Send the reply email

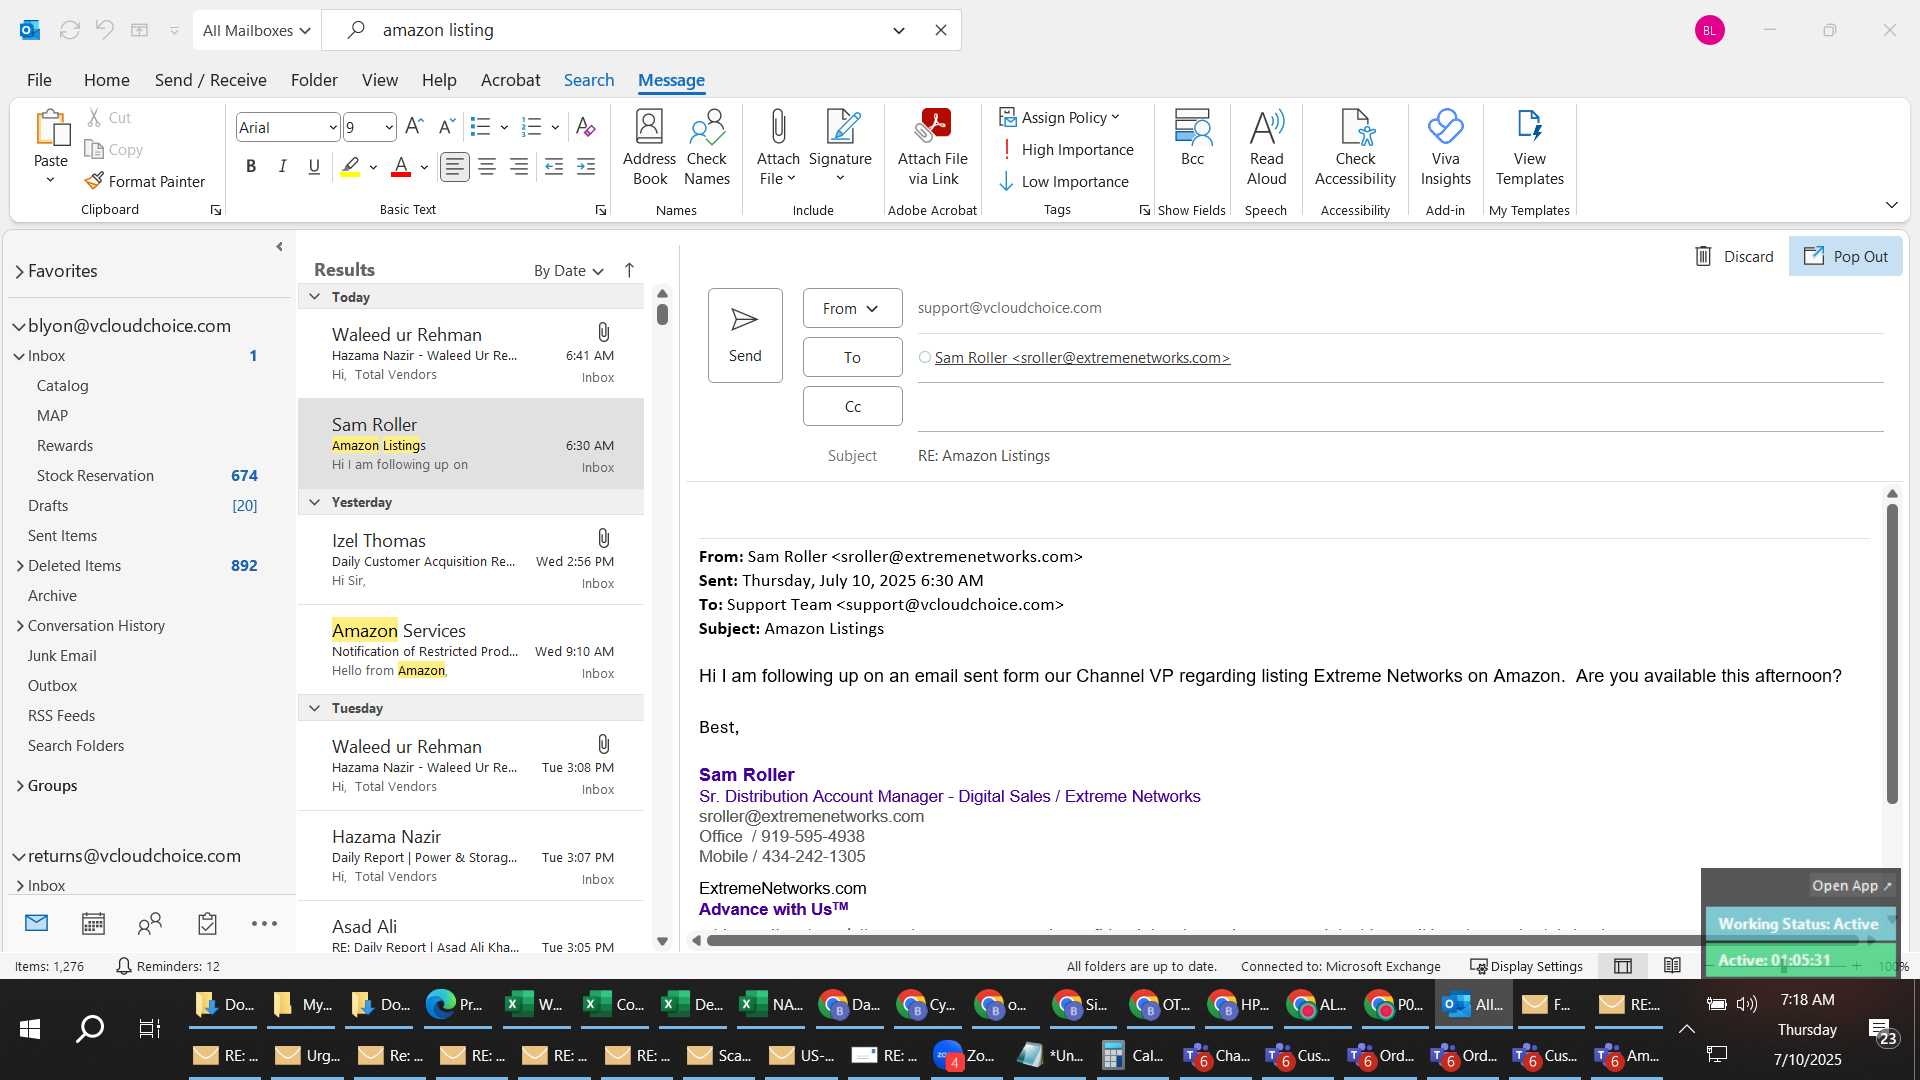click(745, 335)
